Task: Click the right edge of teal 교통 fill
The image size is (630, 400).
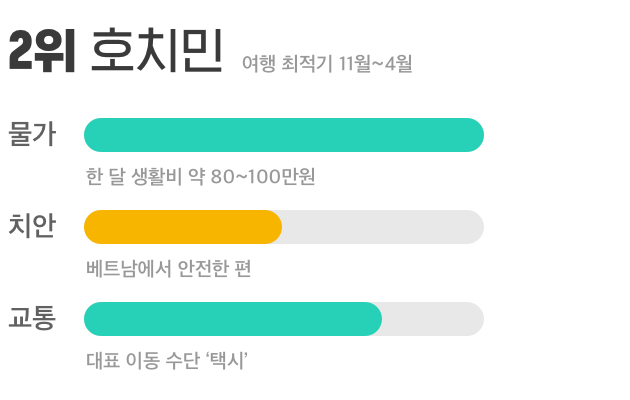Action: 378,319
